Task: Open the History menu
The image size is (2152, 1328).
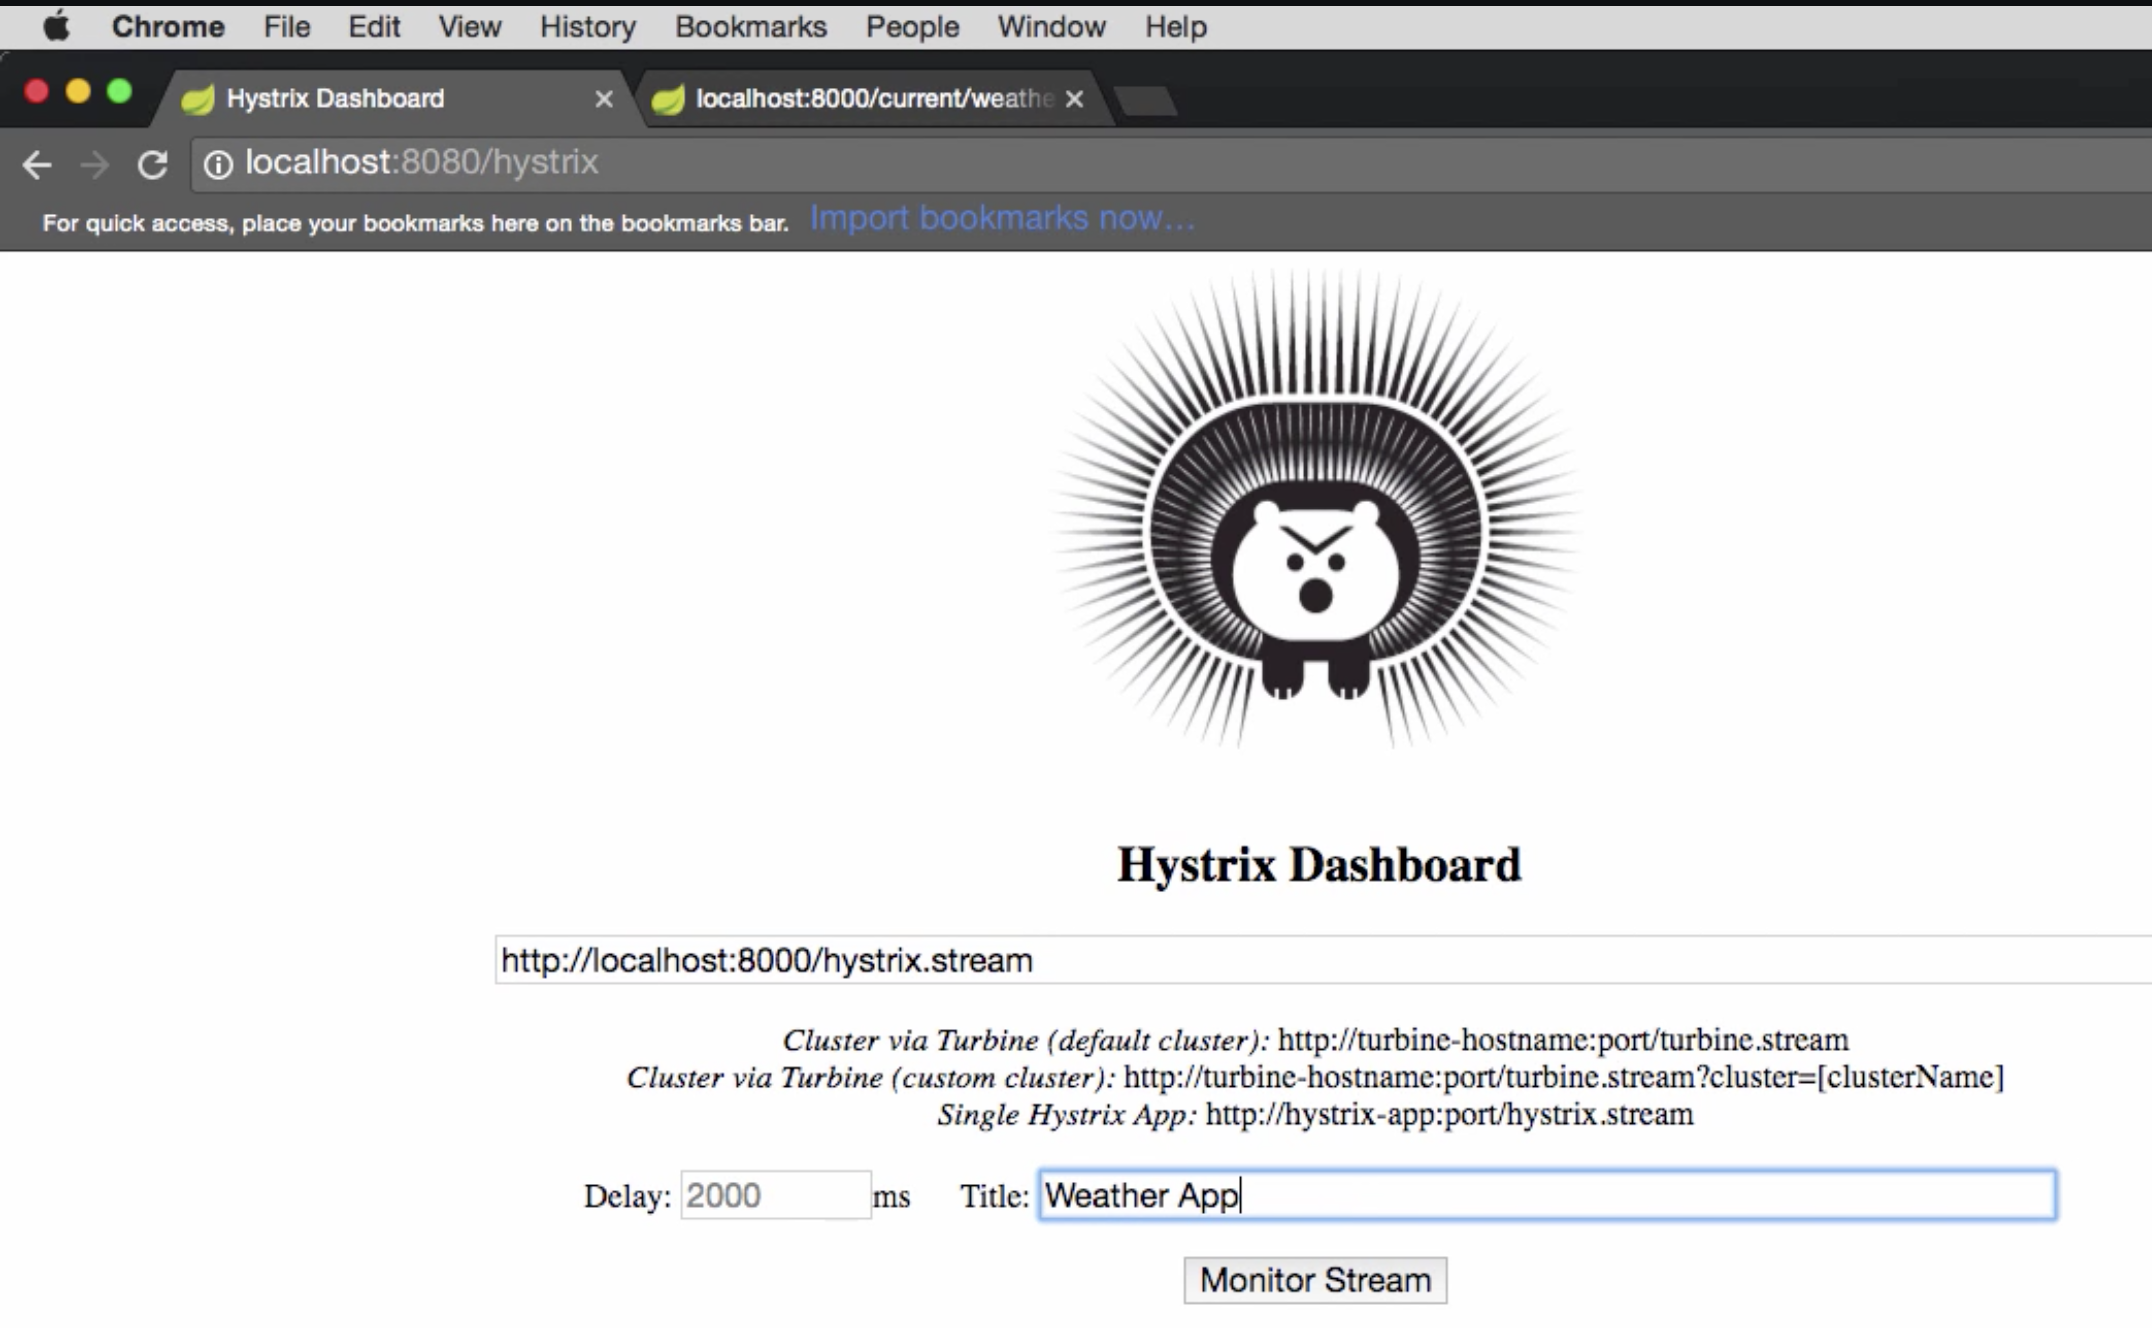Action: point(587,26)
